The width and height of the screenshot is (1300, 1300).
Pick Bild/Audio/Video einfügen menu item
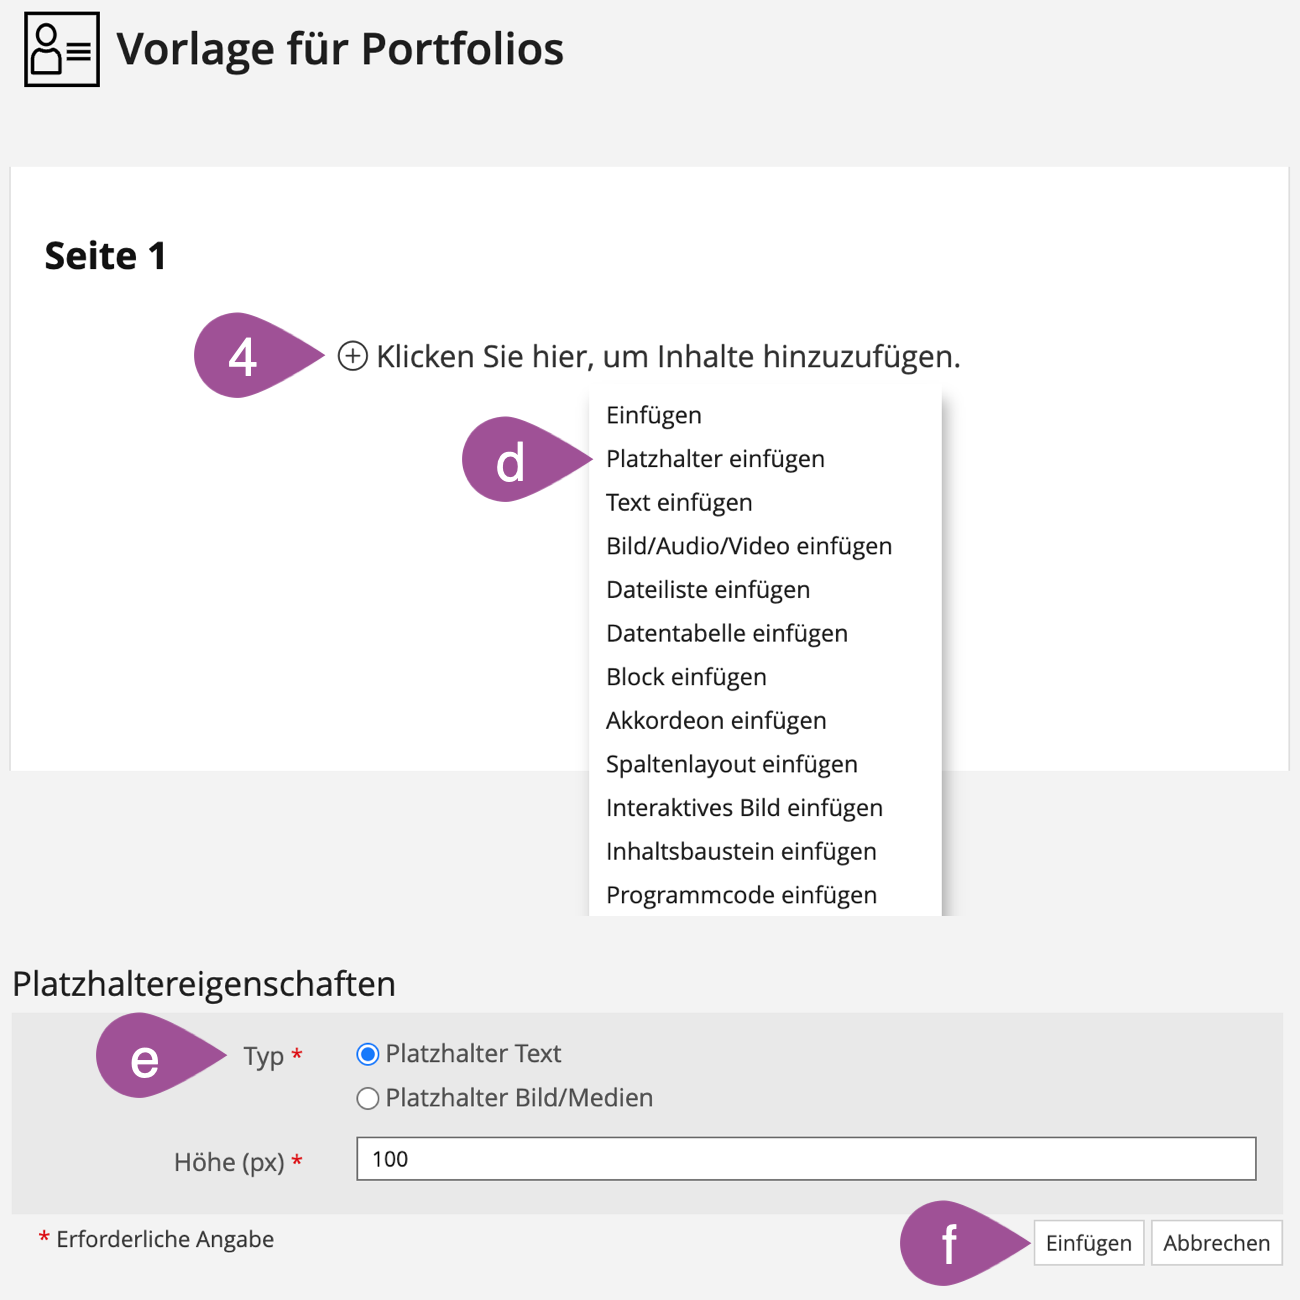tap(748, 546)
